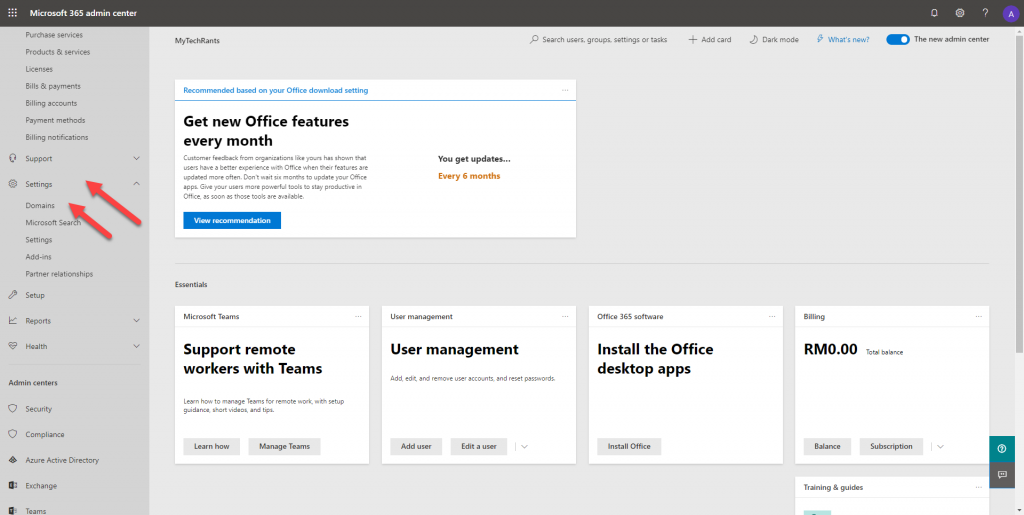Expand the Support section chevron
The image size is (1024, 515).
(136, 159)
